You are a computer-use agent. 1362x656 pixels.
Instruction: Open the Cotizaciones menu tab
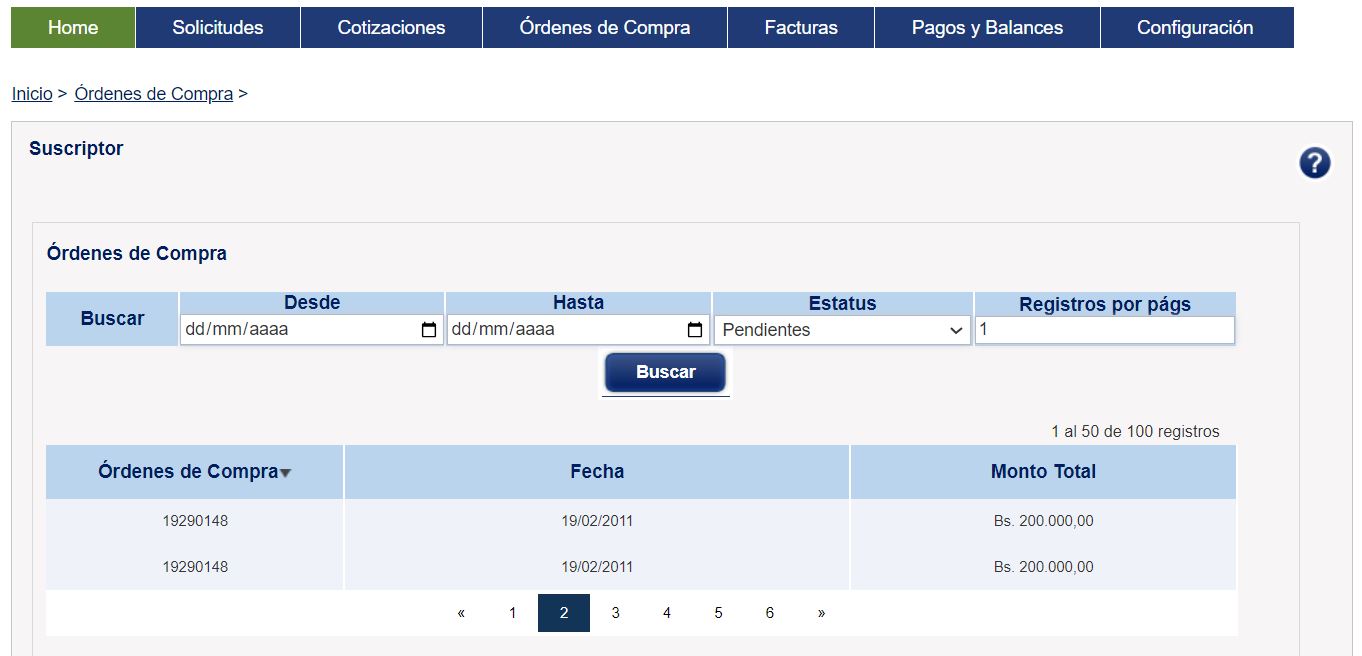click(391, 28)
